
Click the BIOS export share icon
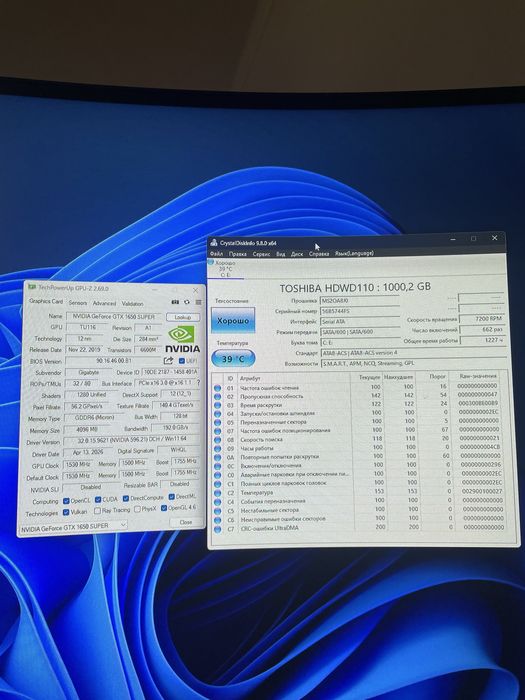[x=168, y=360]
